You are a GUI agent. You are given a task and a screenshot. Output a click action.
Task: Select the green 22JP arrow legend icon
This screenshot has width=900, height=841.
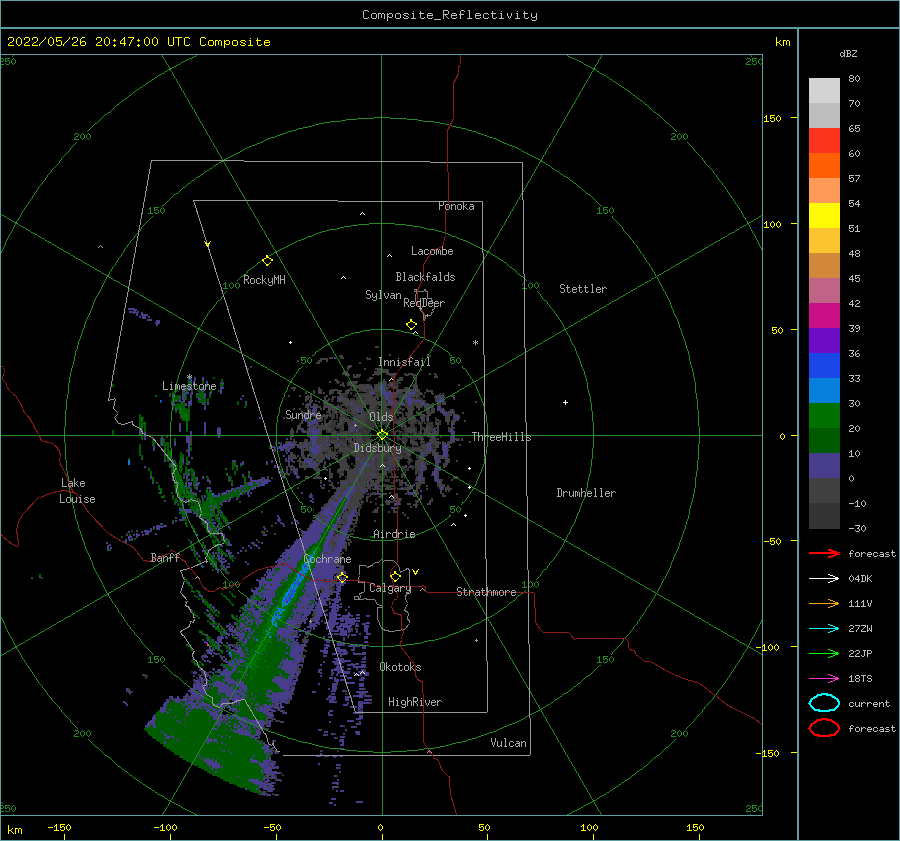(x=824, y=653)
